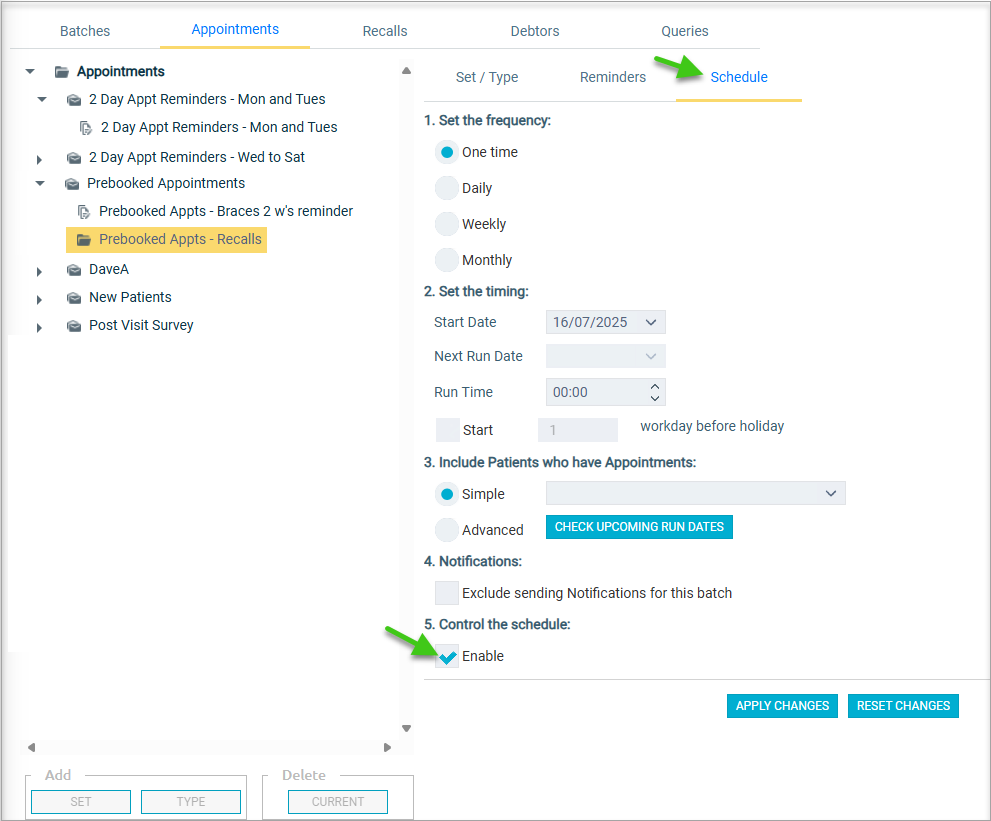
Task: Select Prebooked Appts - Braces 2 w's reminder
Action: tap(226, 212)
